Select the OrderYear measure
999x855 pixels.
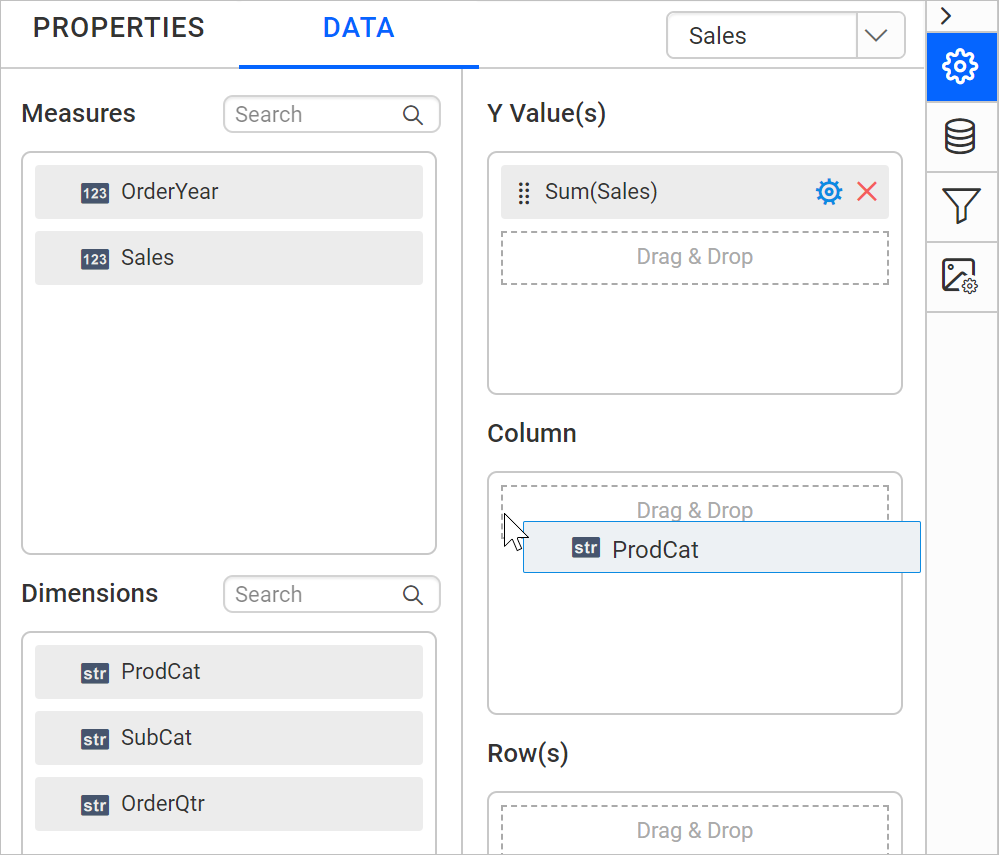[x=228, y=192]
